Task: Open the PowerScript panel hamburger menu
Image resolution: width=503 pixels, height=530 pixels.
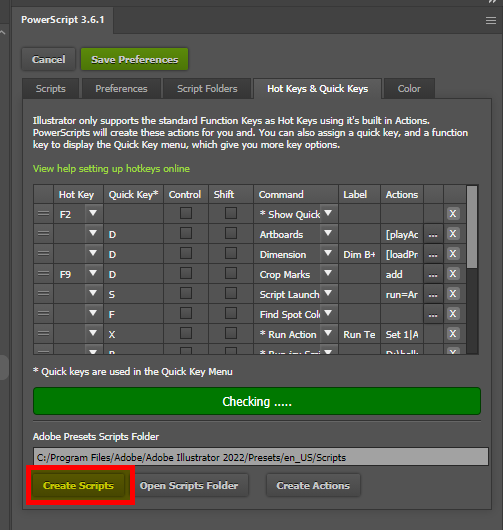Action: tap(491, 21)
